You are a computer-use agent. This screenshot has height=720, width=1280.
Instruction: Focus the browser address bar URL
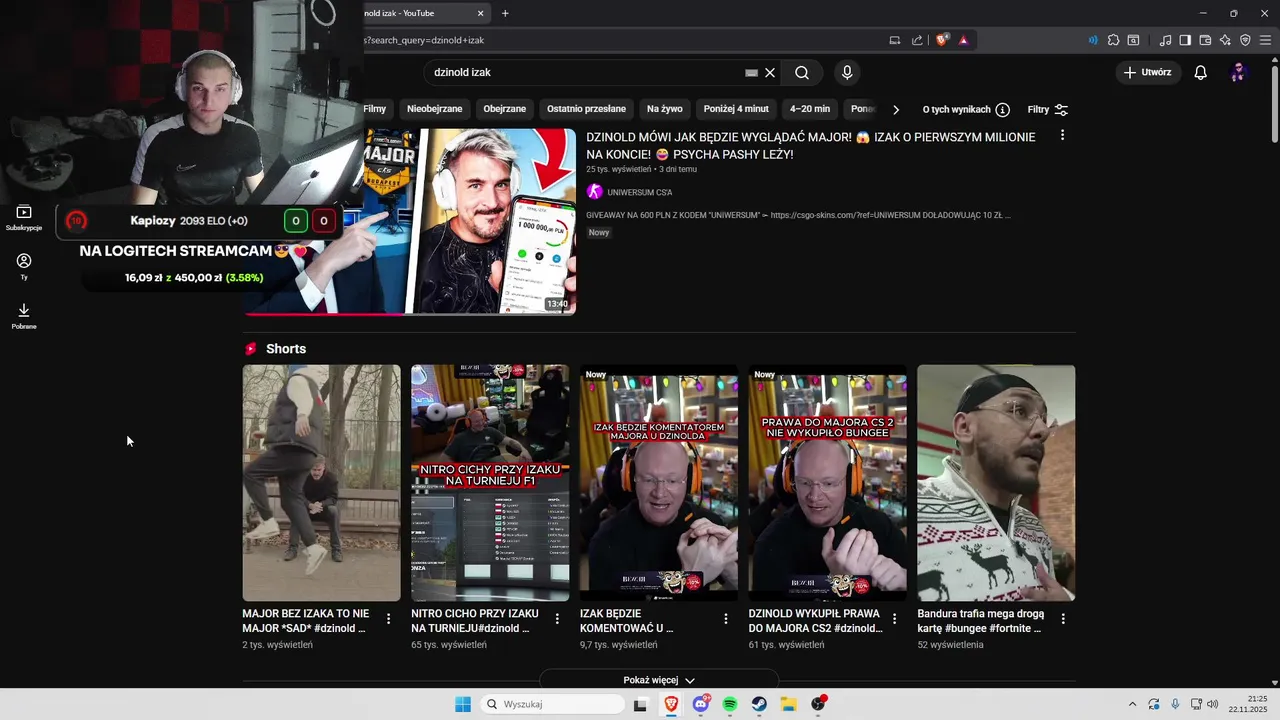[x=424, y=40]
